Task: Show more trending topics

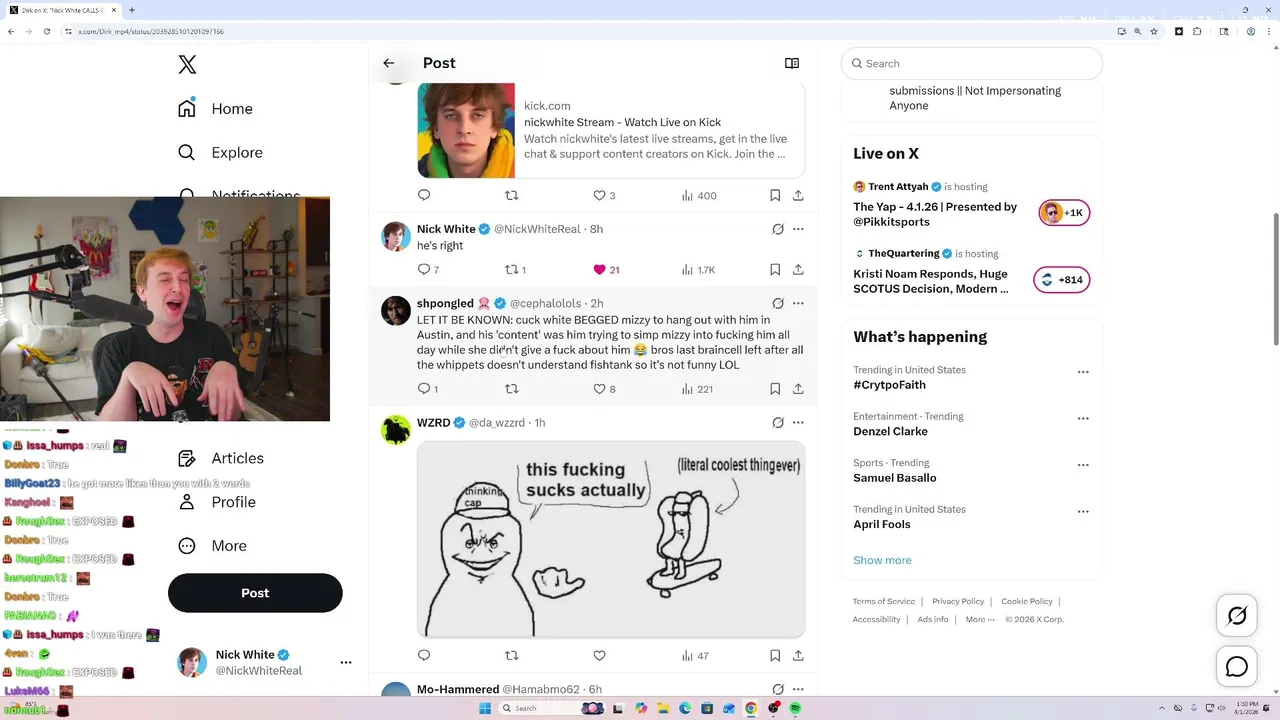Action: pos(882,560)
